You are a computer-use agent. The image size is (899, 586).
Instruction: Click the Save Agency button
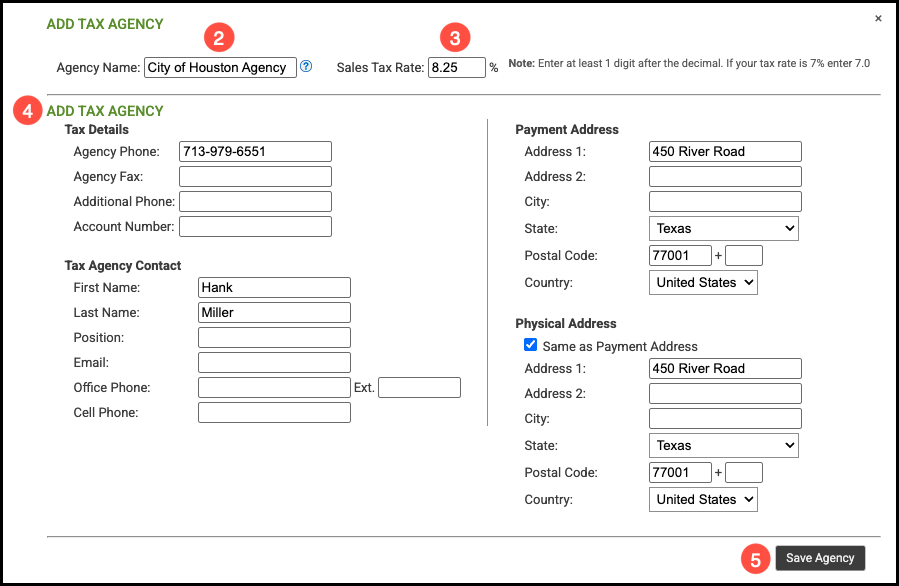click(x=820, y=558)
